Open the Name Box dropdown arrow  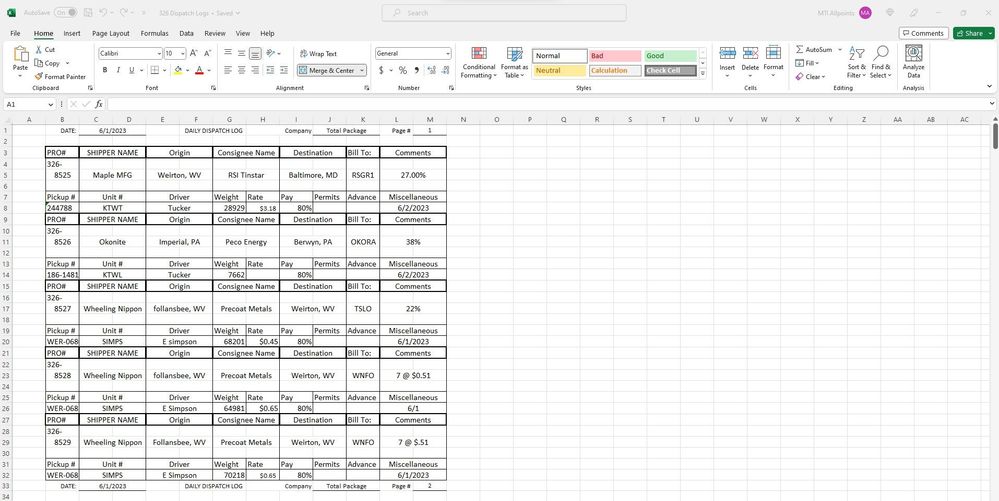tap(50, 104)
